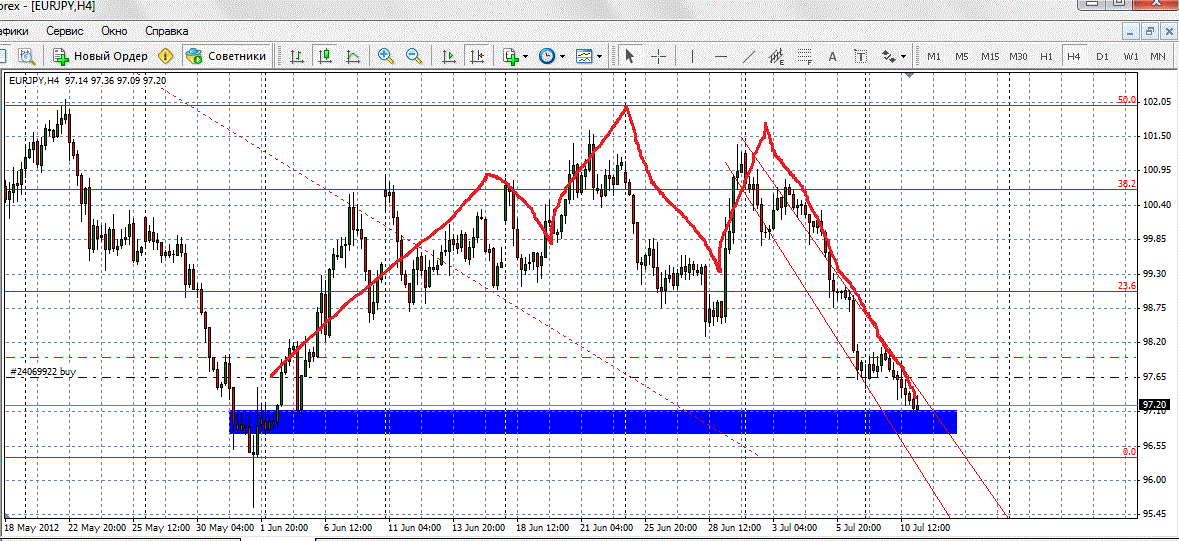Pick the trendline drawing tool
The width and height of the screenshot is (1179, 541).
point(749,56)
